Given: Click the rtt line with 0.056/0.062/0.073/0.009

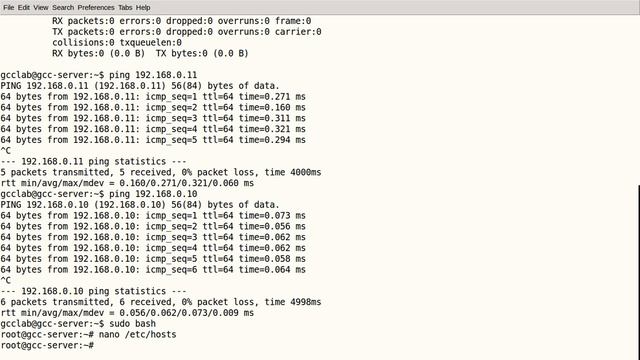Looking at the screenshot, I should (127, 313).
